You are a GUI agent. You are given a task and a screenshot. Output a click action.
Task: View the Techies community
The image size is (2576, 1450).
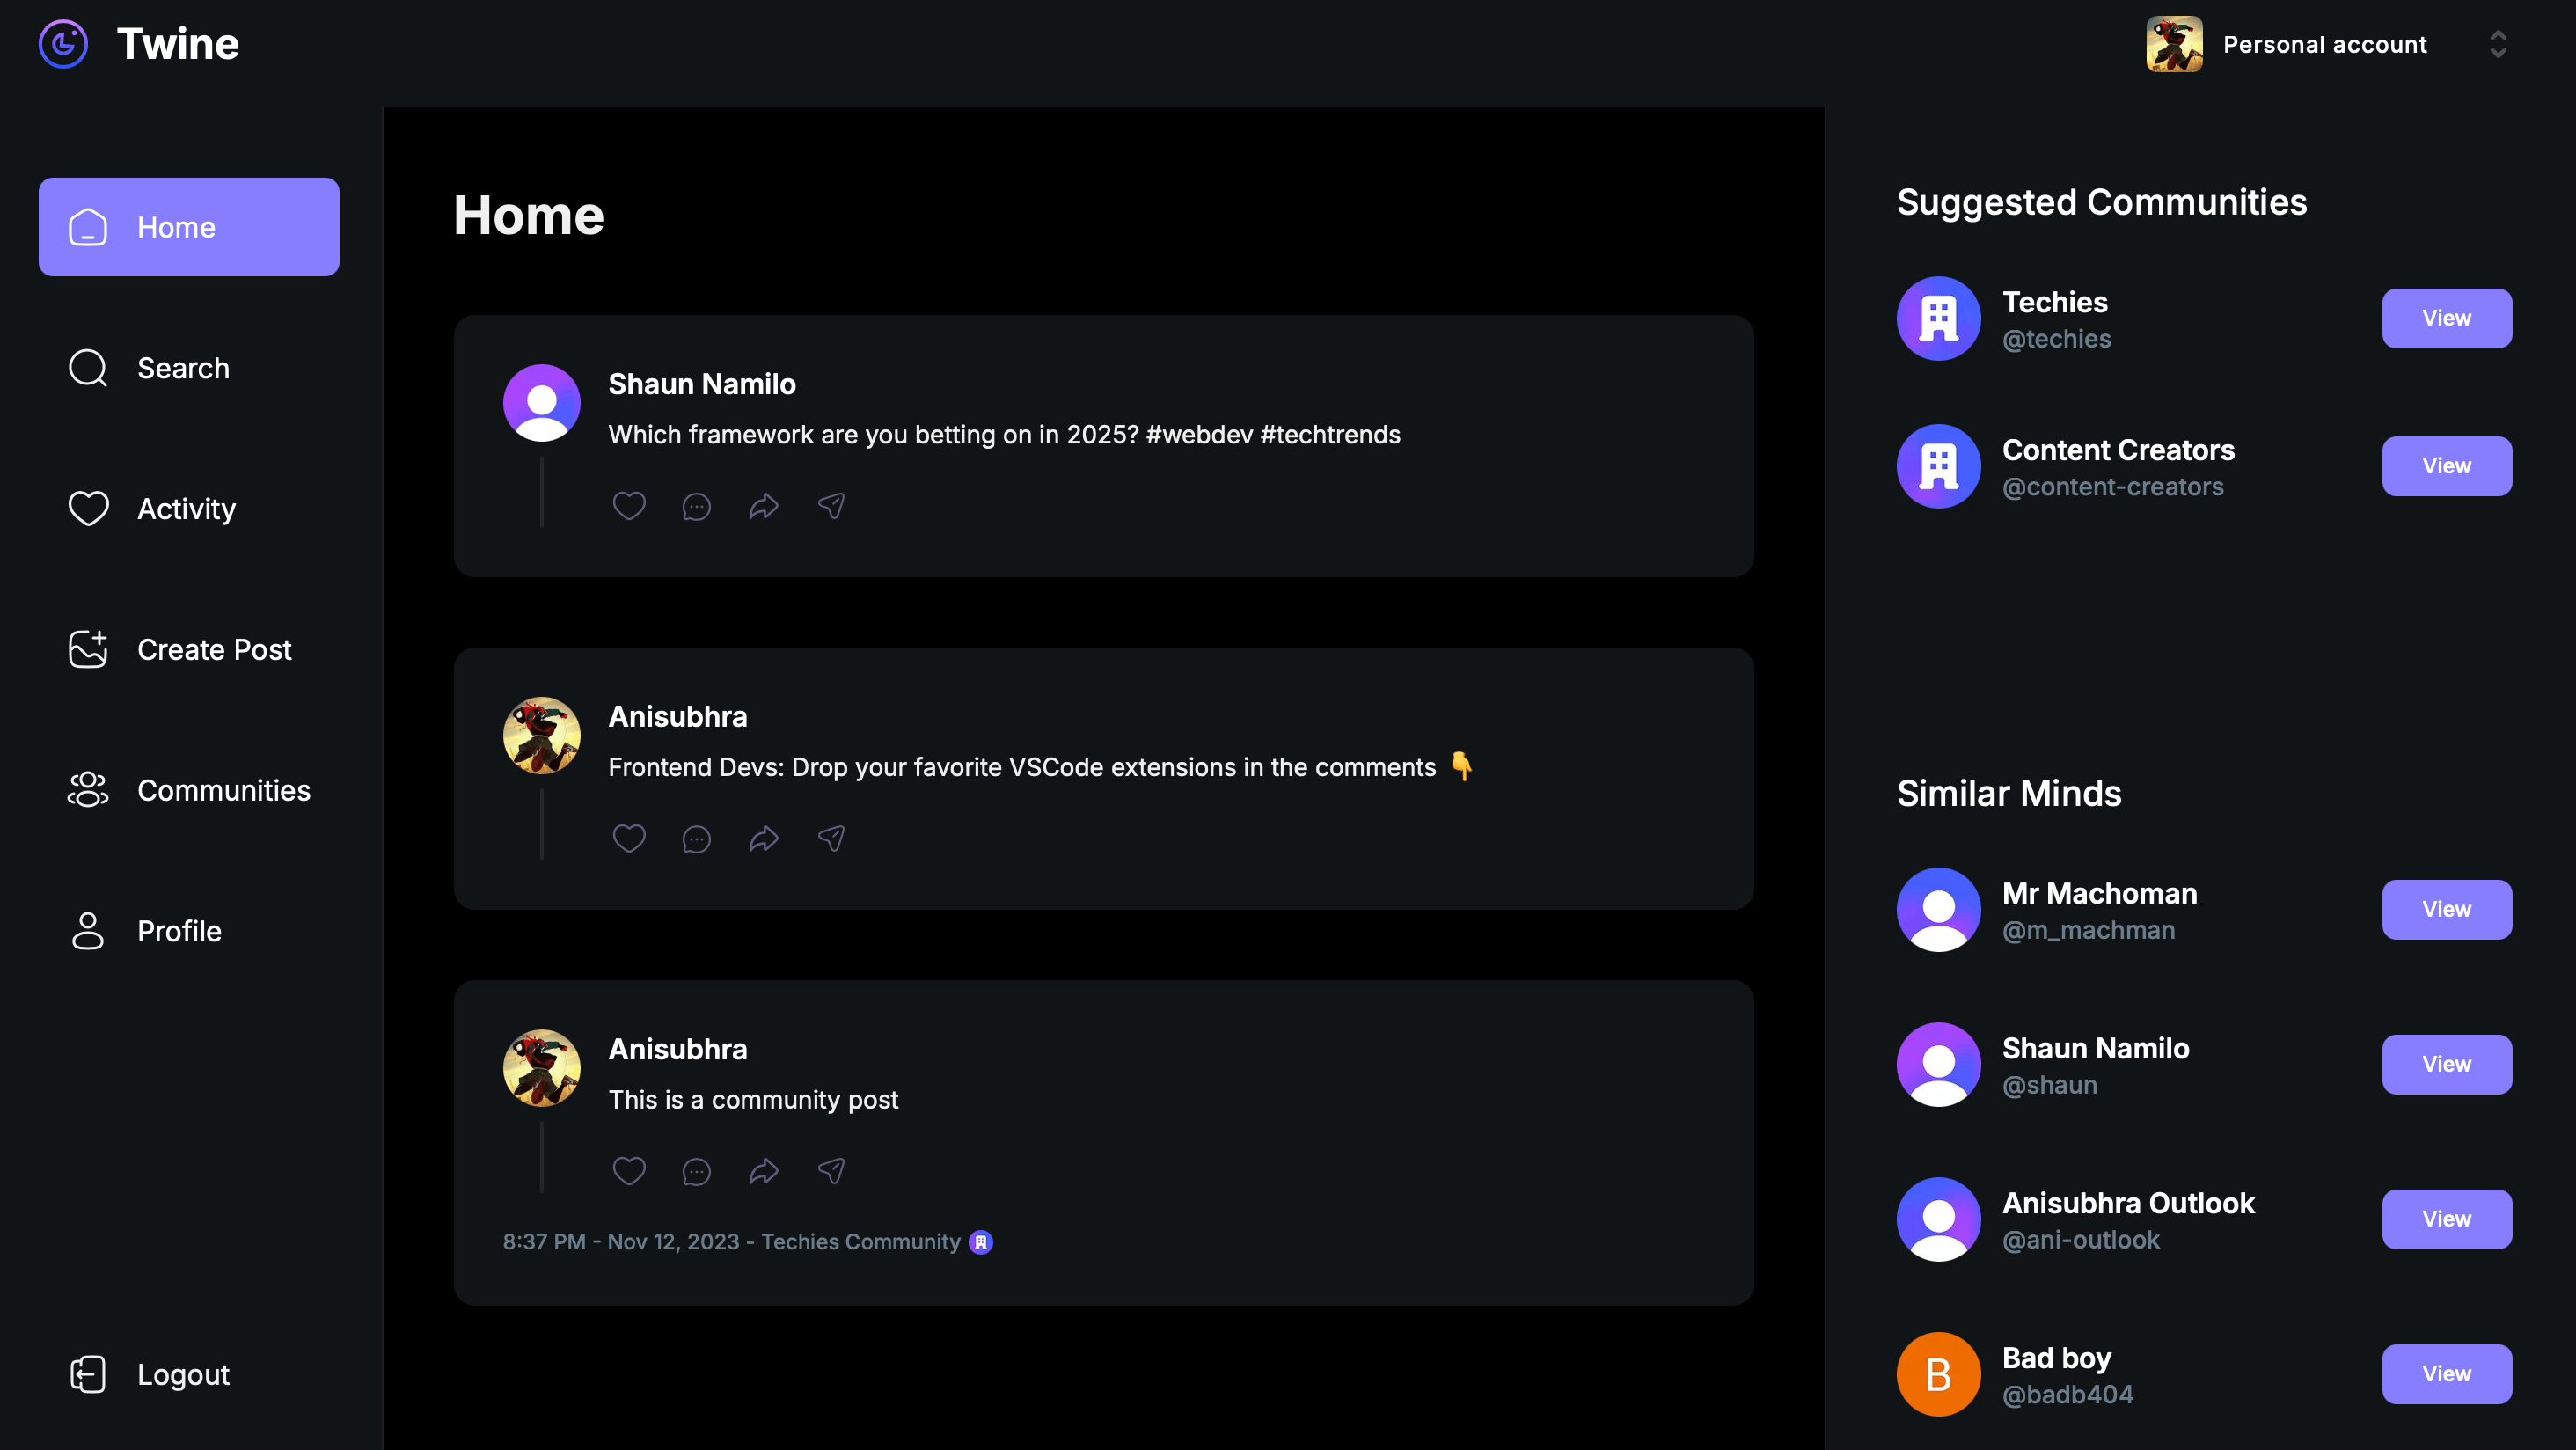2446,318
